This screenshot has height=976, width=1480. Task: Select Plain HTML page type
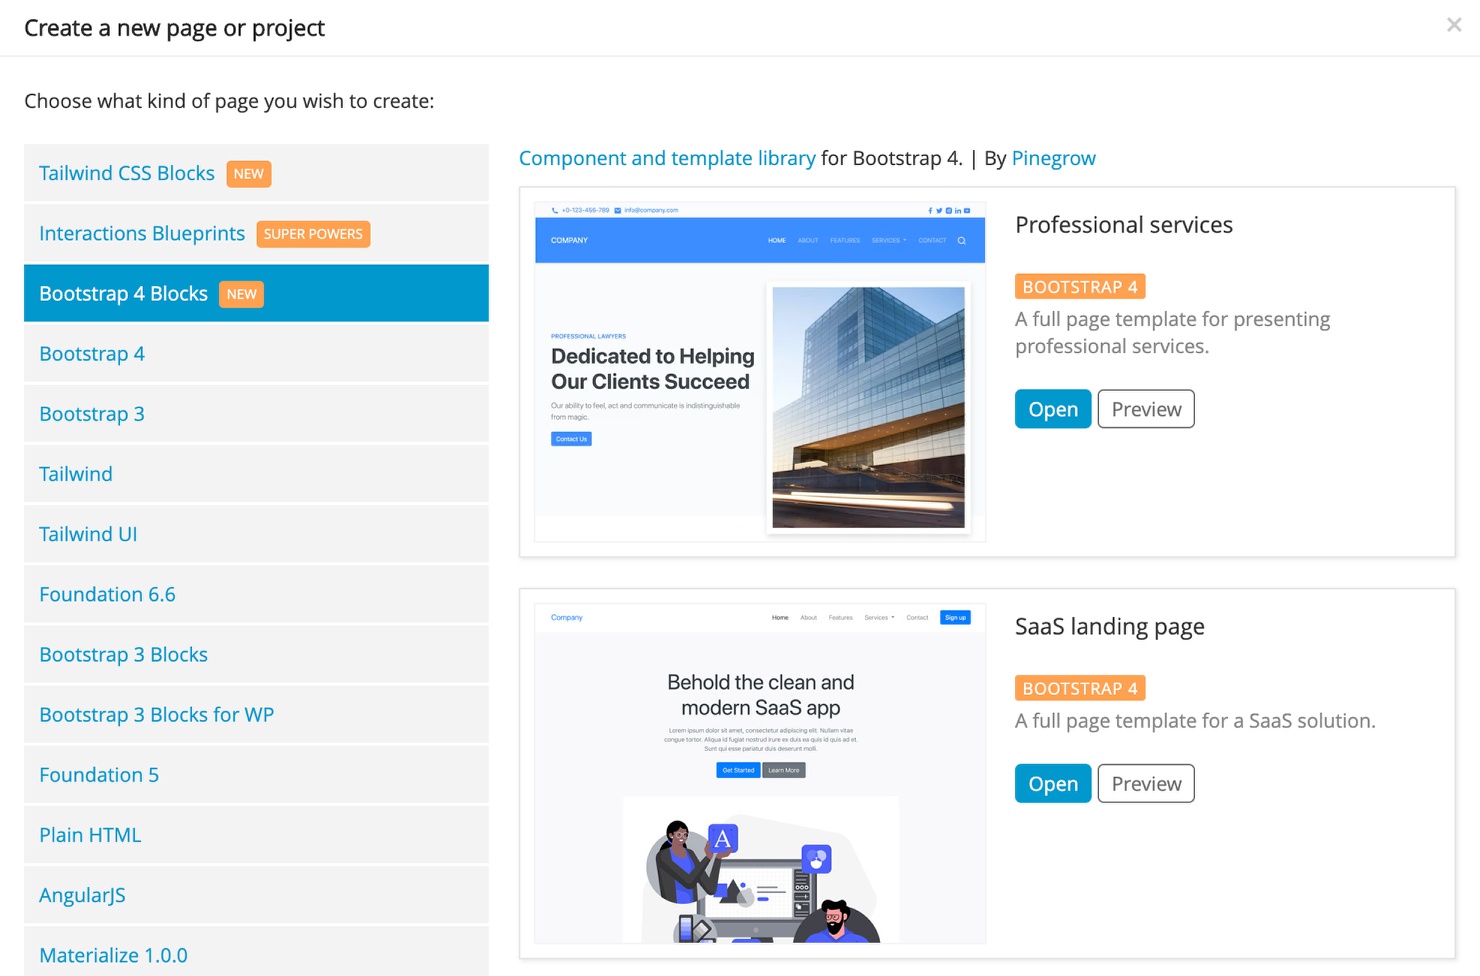click(256, 834)
